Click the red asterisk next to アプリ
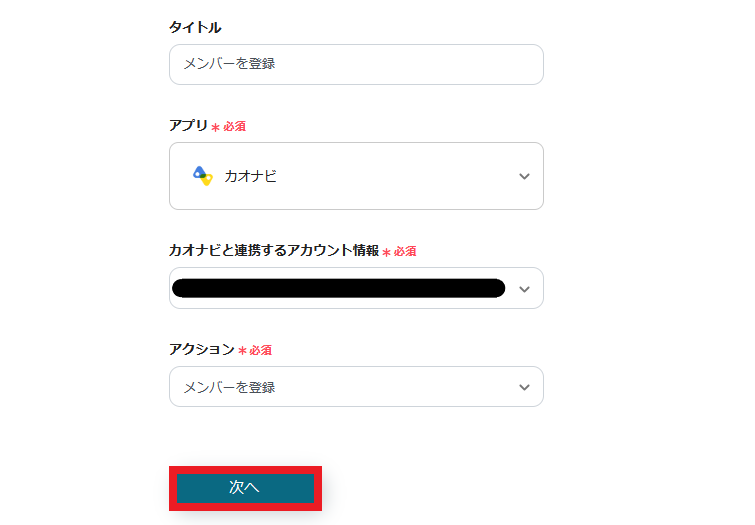Viewport: 755px width, 525px height. 215,128
